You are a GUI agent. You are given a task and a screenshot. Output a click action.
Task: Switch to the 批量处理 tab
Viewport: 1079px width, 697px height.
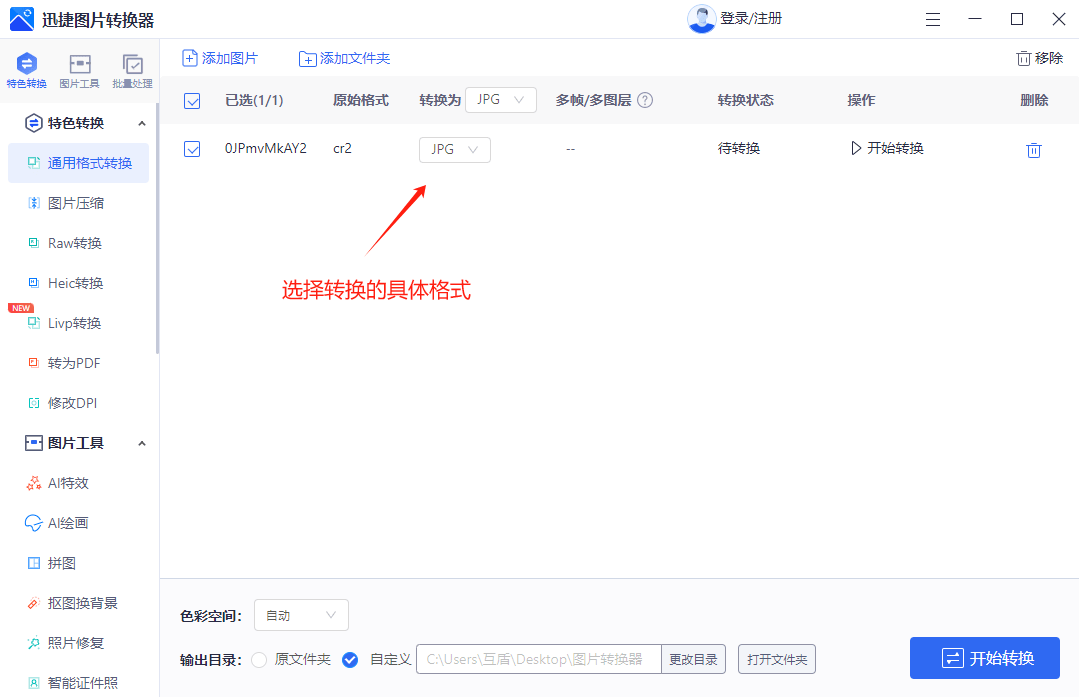point(132,70)
